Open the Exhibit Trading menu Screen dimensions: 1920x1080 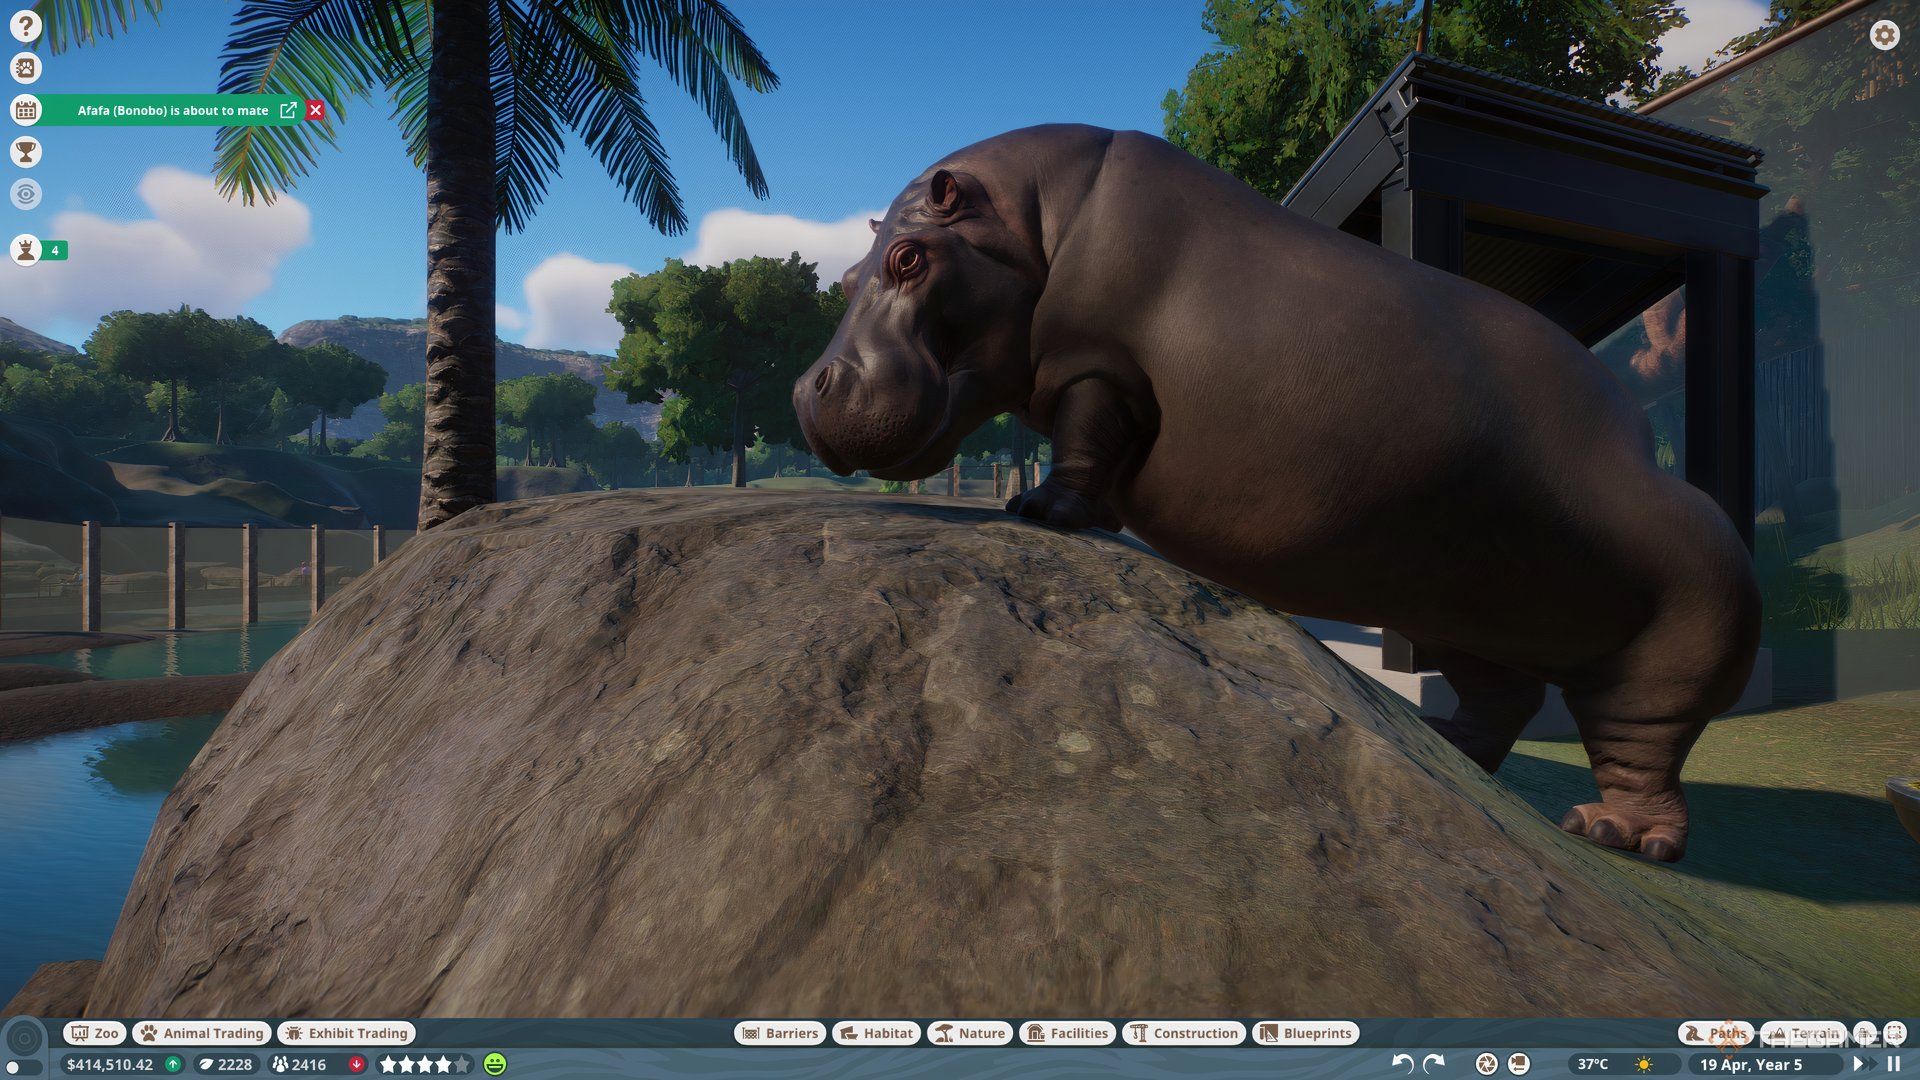pyautogui.click(x=347, y=1033)
